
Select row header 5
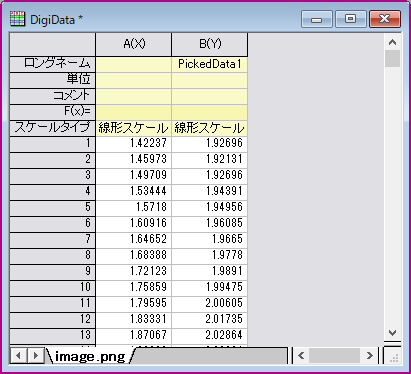(53, 208)
